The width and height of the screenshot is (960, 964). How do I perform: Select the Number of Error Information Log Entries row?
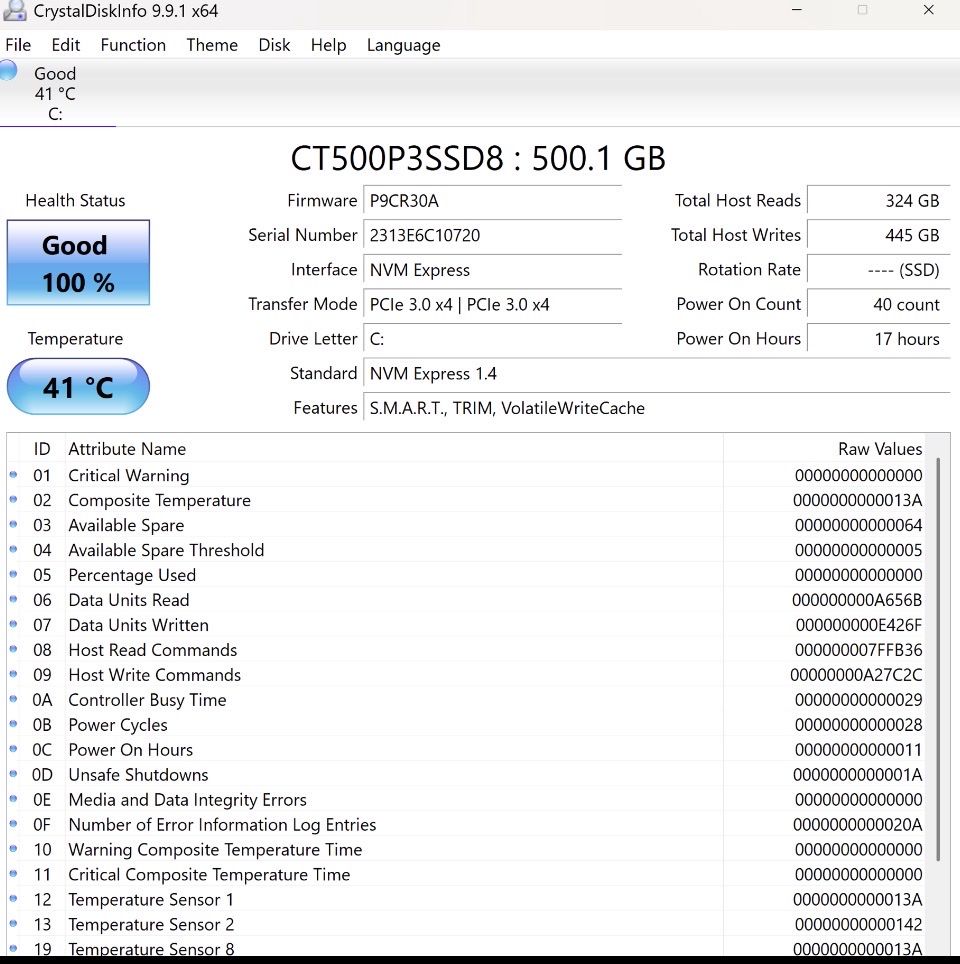tap(466, 824)
